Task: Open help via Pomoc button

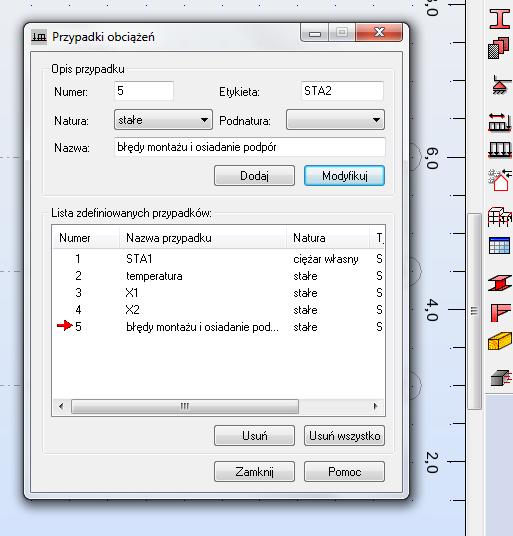Action: [x=344, y=472]
